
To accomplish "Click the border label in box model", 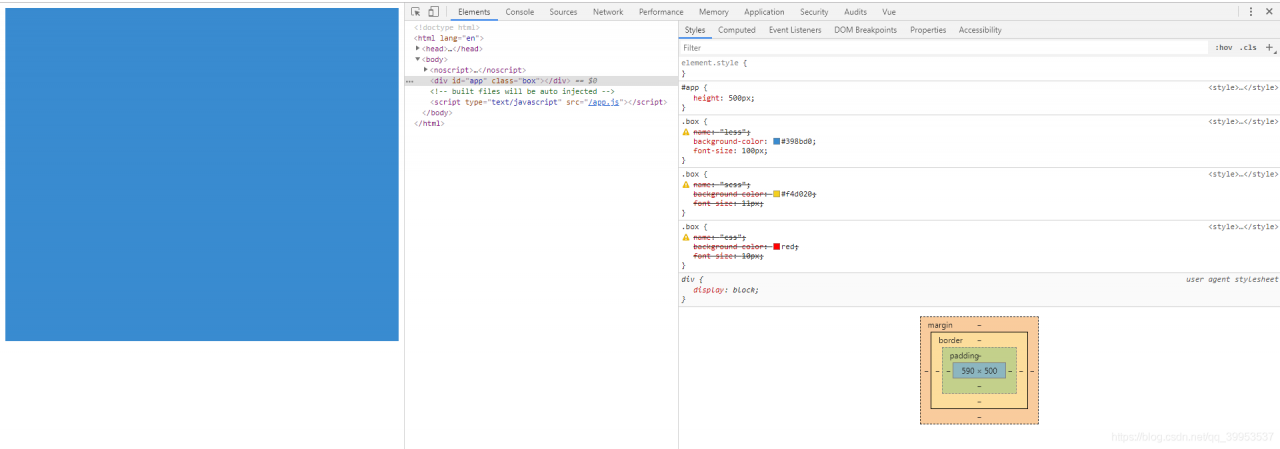I will (950, 340).
